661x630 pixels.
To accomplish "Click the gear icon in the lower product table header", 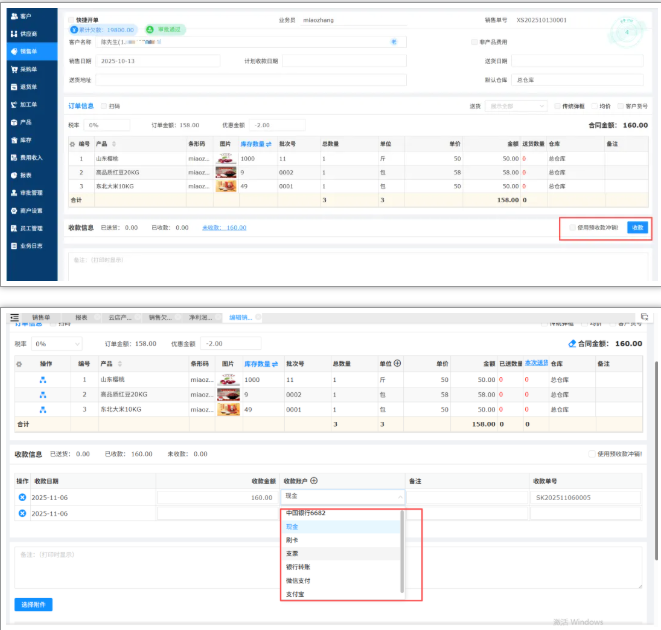I will click(x=19, y=363).
